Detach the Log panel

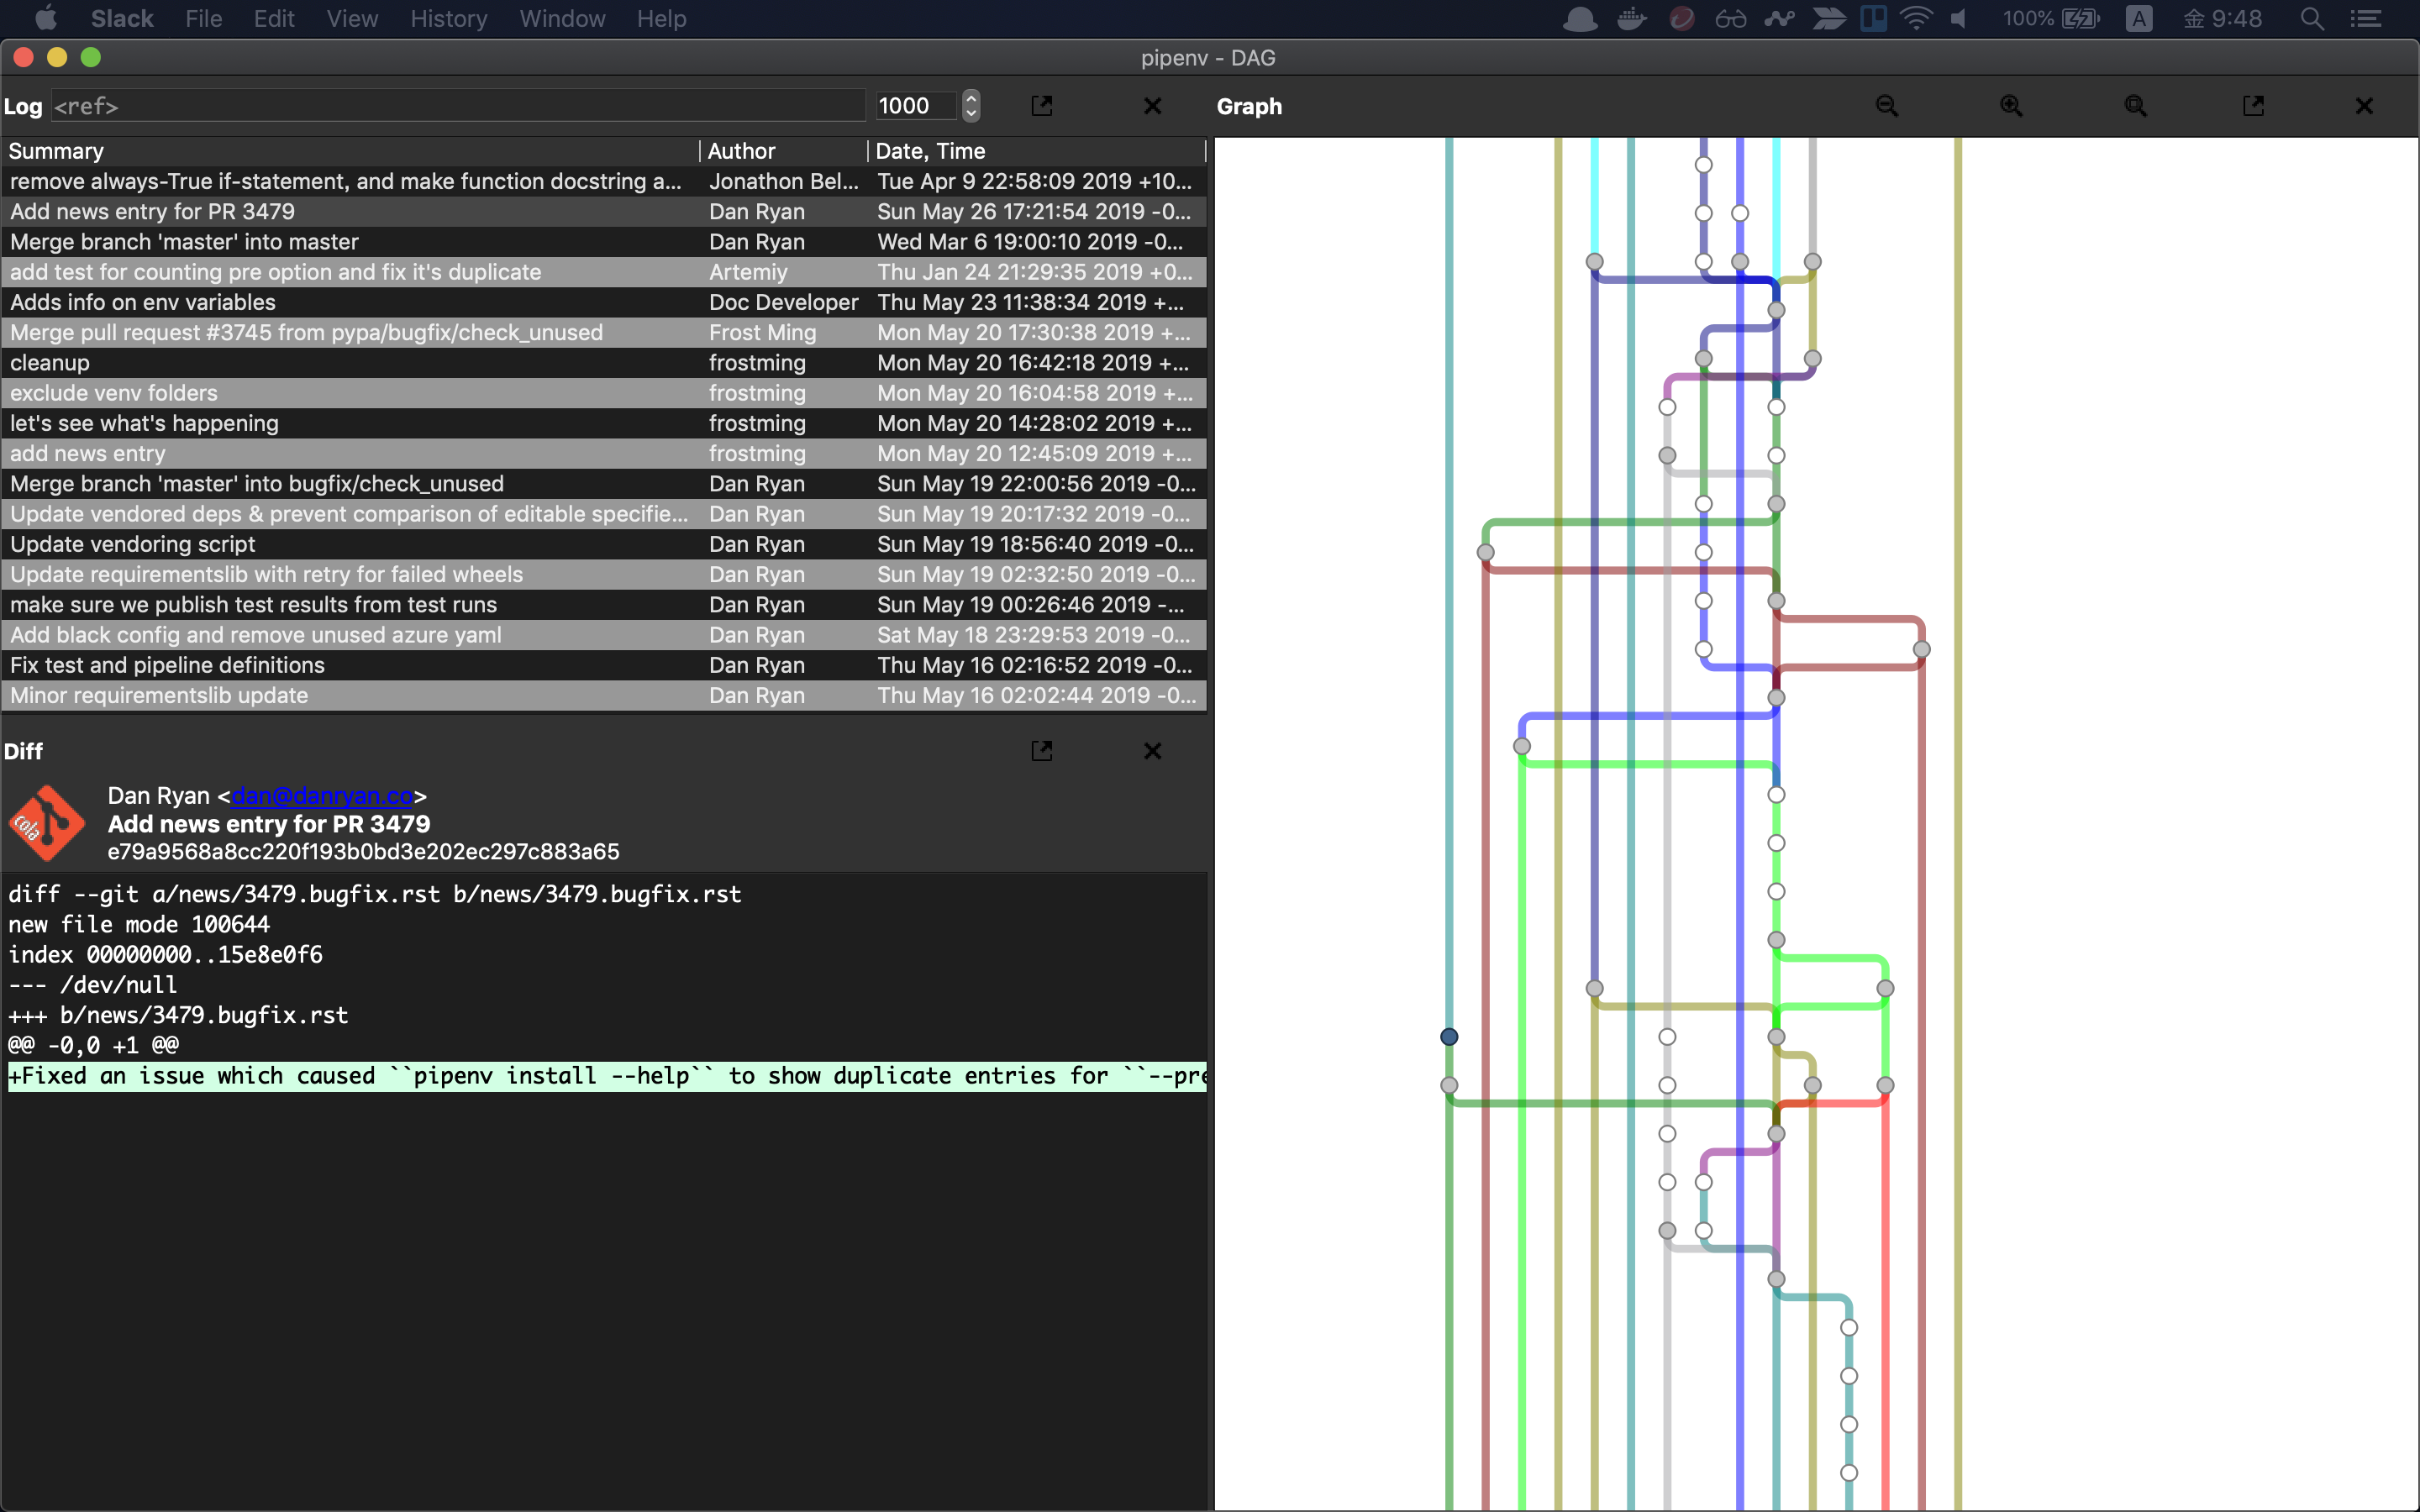(1042, 106)
